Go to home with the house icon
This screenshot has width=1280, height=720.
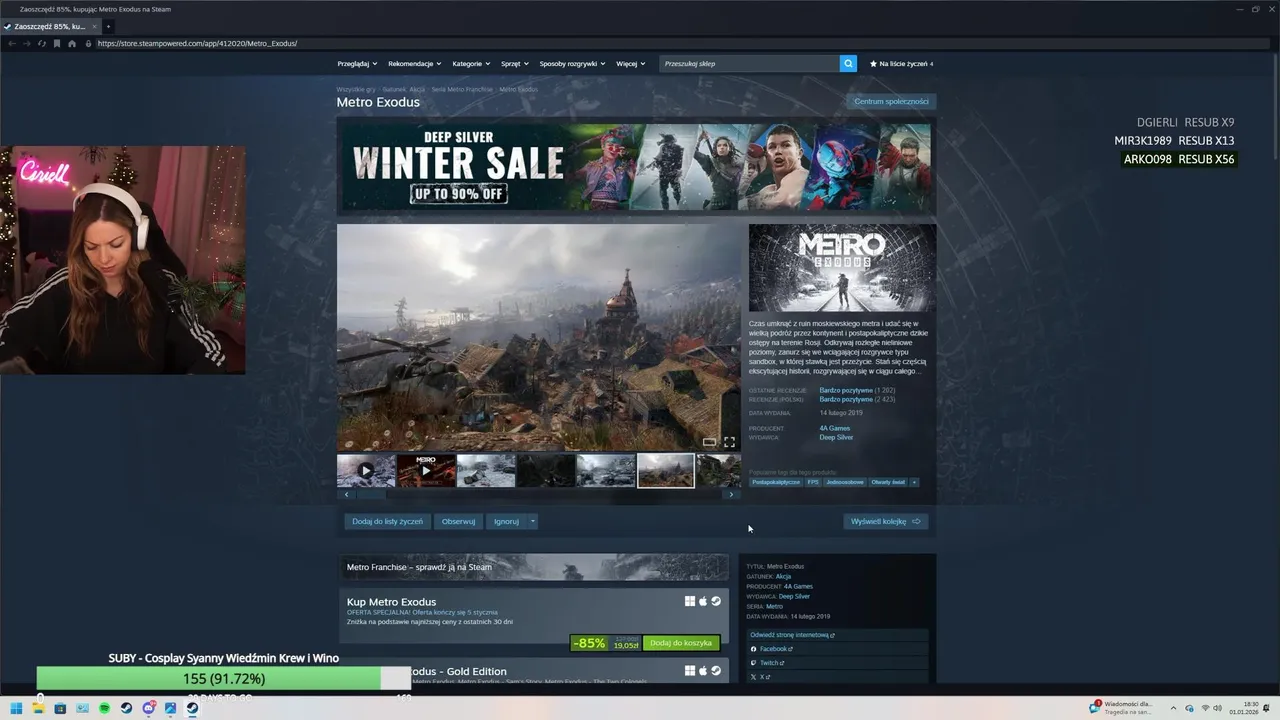72,44
